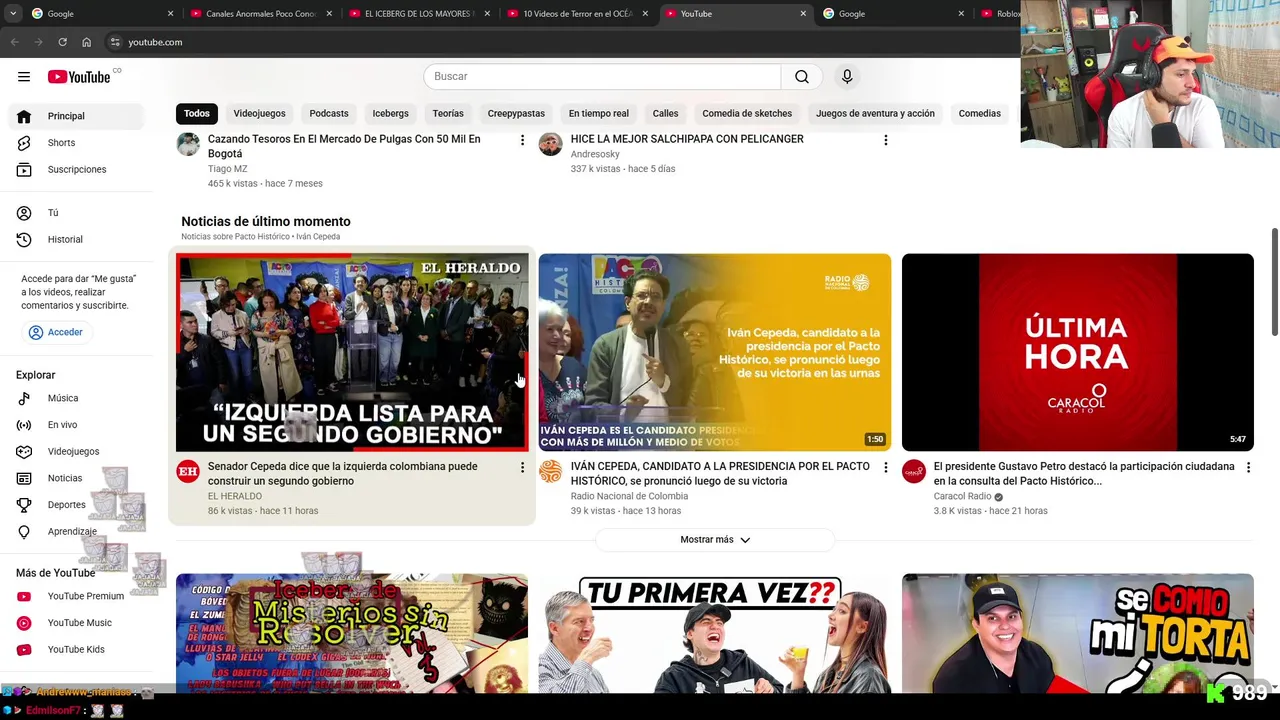Open the YouTube hamburger guide menu

coord(24,77)
